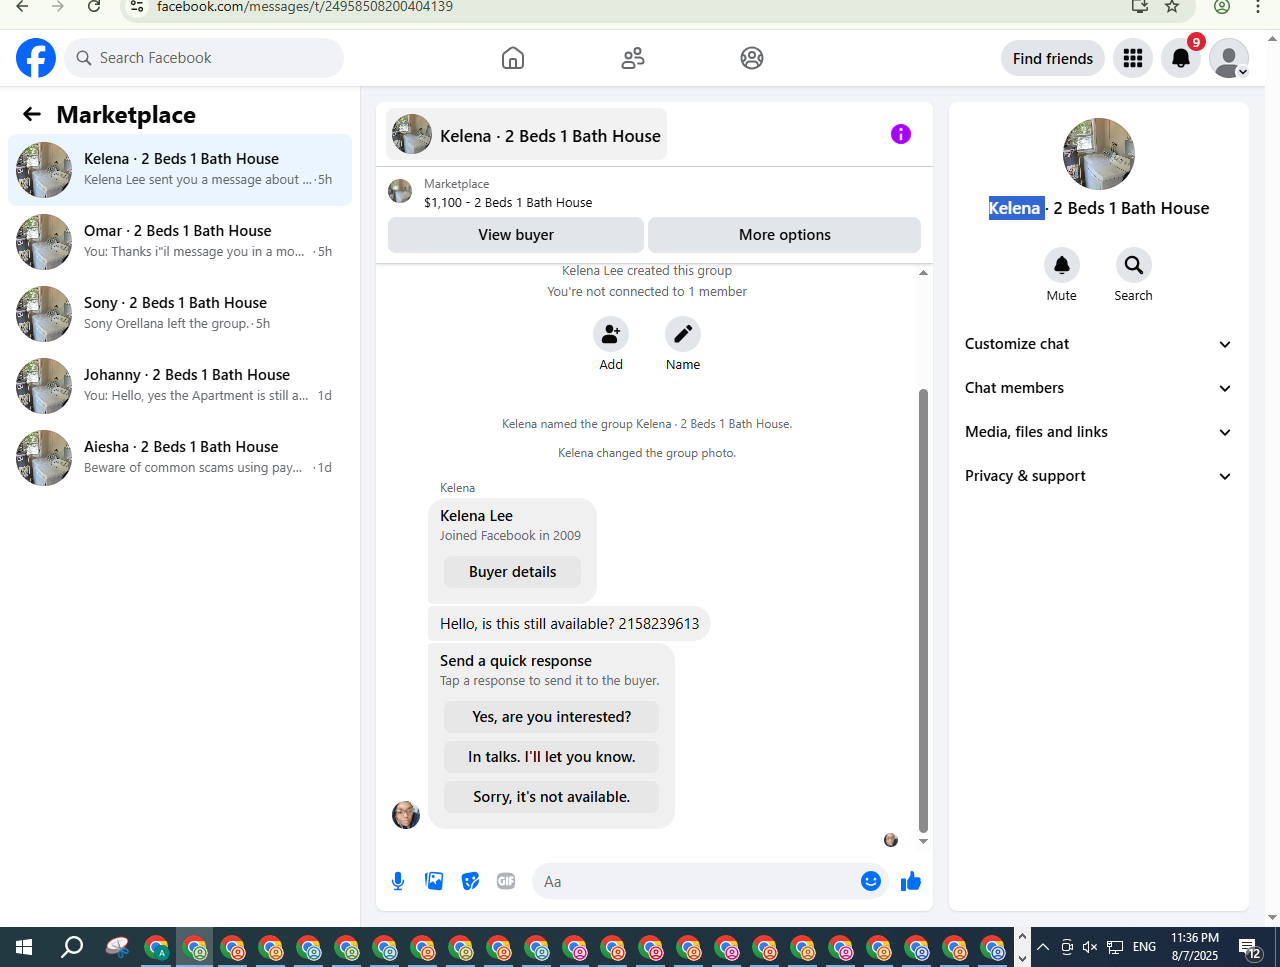Click the View buyer button
The width and height of the screenshot is (1280, 967).
click(x=516, y=235)
